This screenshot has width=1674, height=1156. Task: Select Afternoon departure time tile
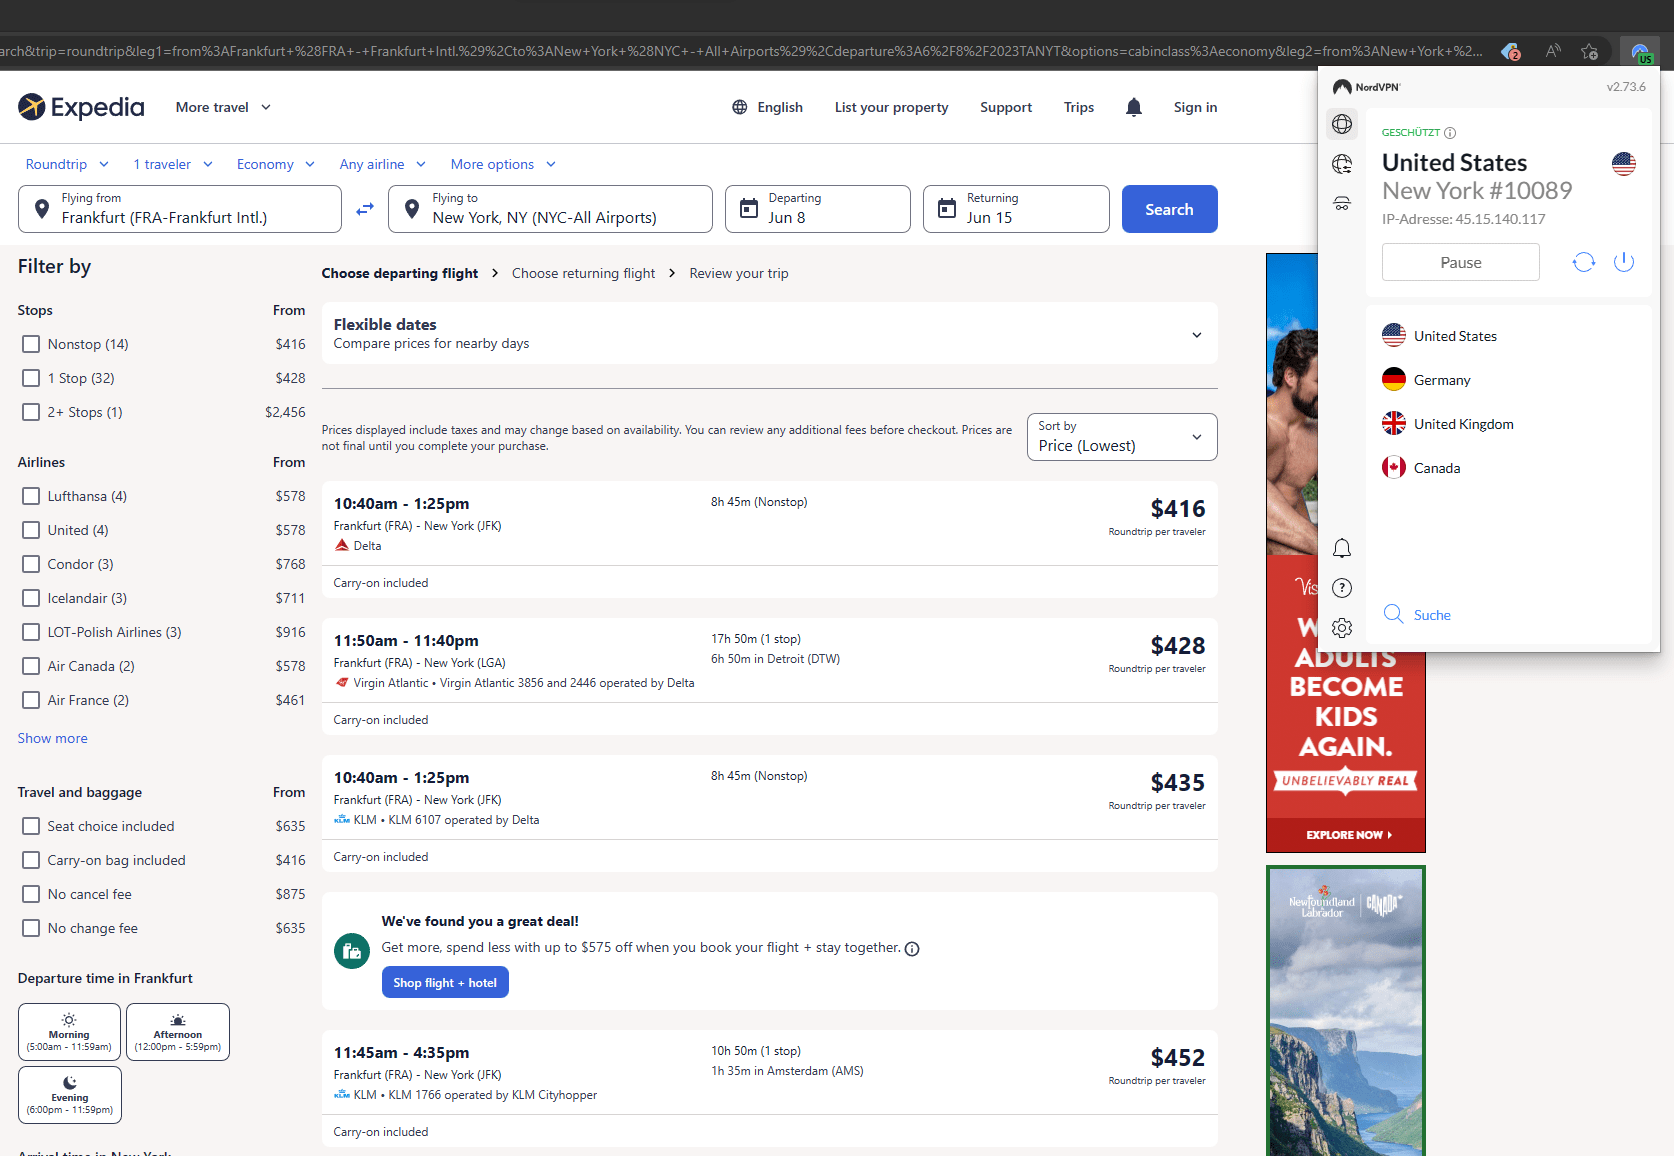point(178,1032)
